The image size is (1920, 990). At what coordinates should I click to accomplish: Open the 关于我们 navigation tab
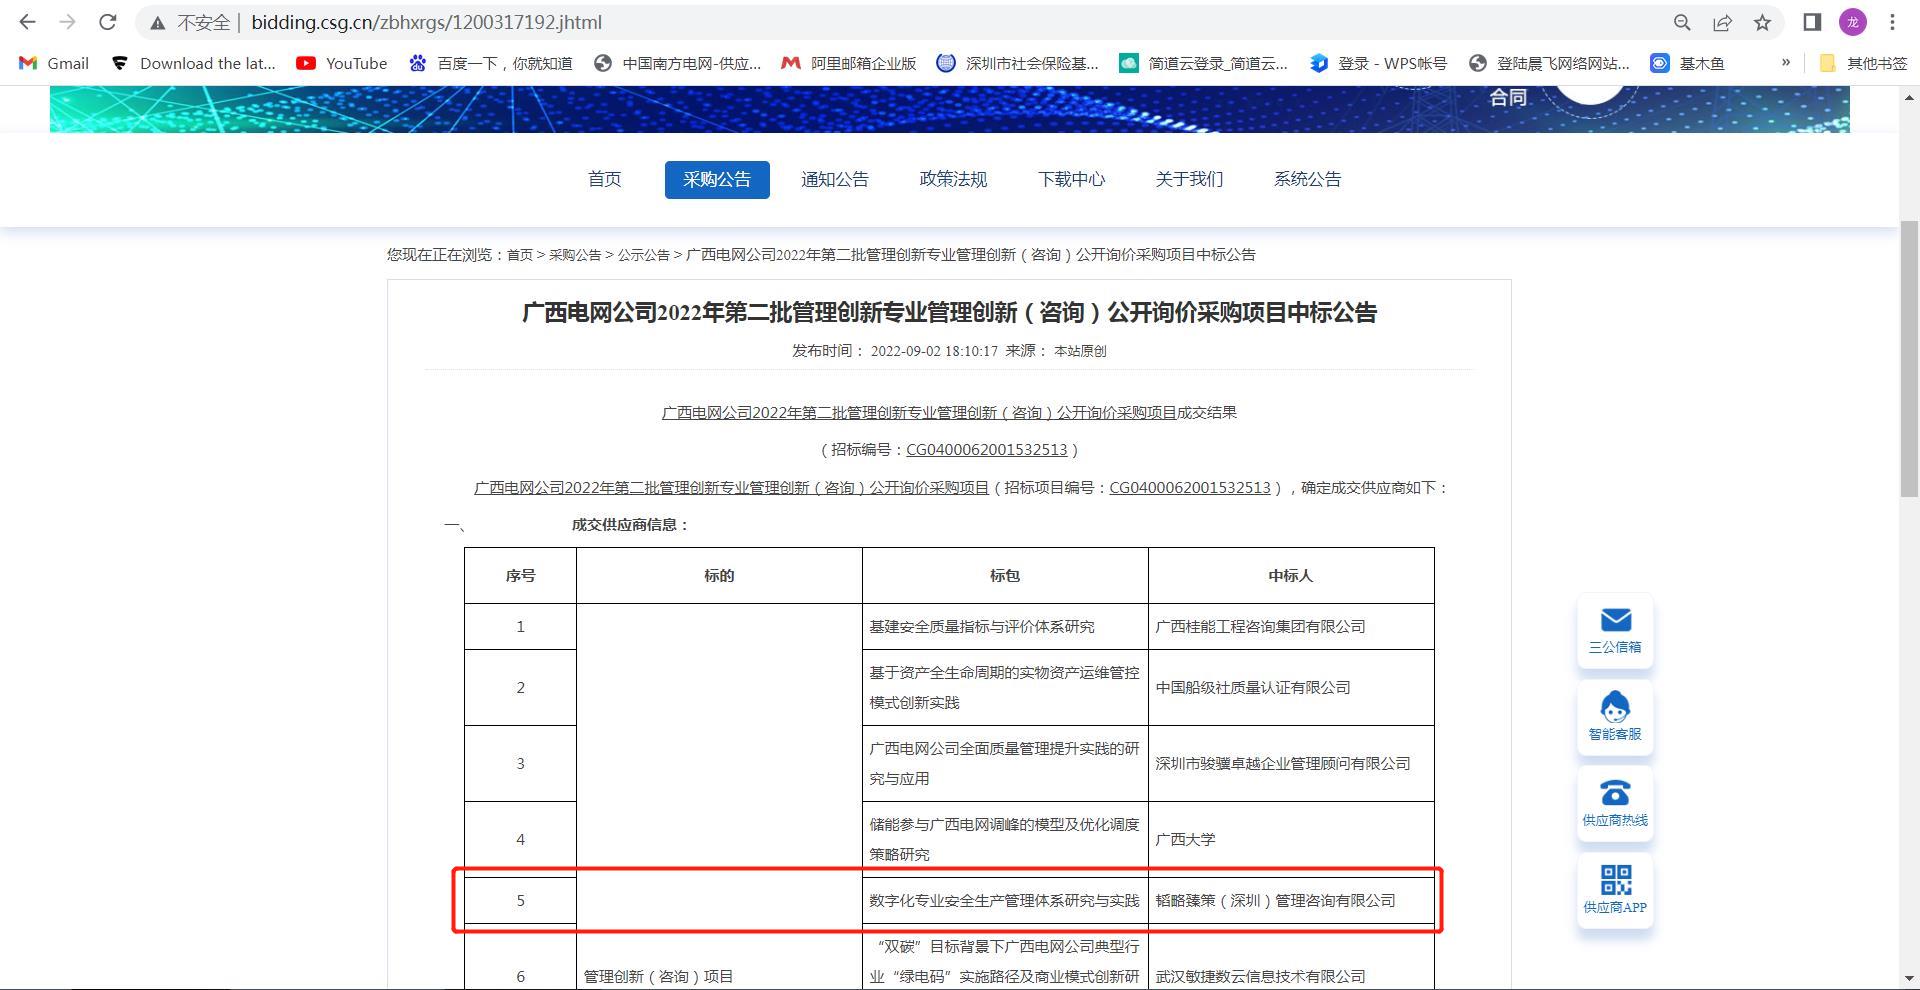click(x=1189, y=179)
